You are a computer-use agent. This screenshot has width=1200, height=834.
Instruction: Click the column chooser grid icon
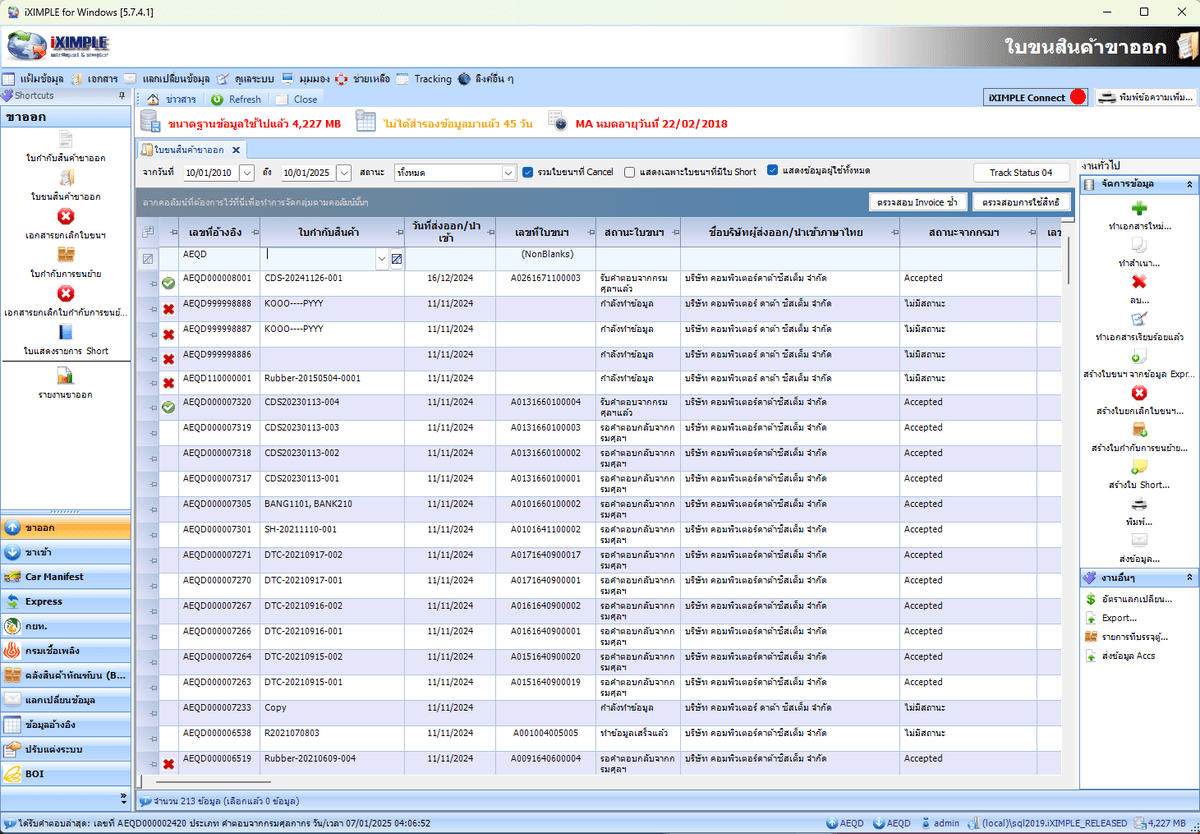pos(148,232)
